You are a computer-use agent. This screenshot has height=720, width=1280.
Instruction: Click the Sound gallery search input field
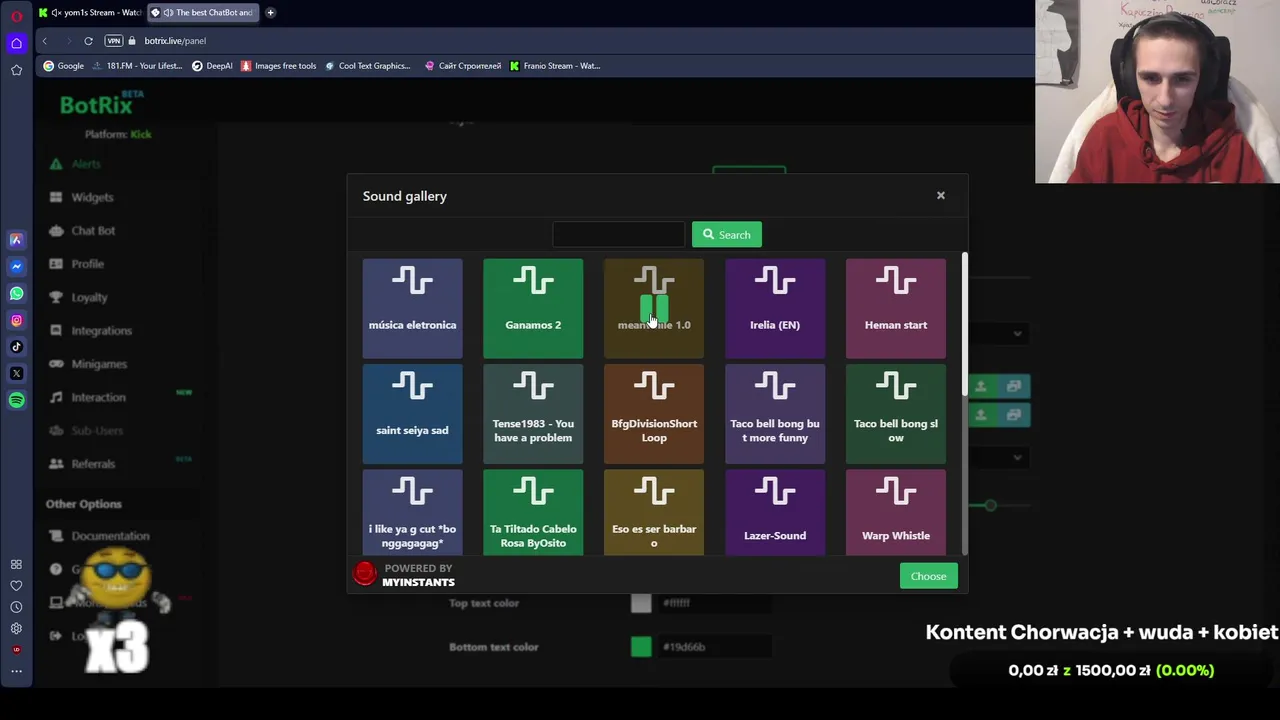coord(619,234)
